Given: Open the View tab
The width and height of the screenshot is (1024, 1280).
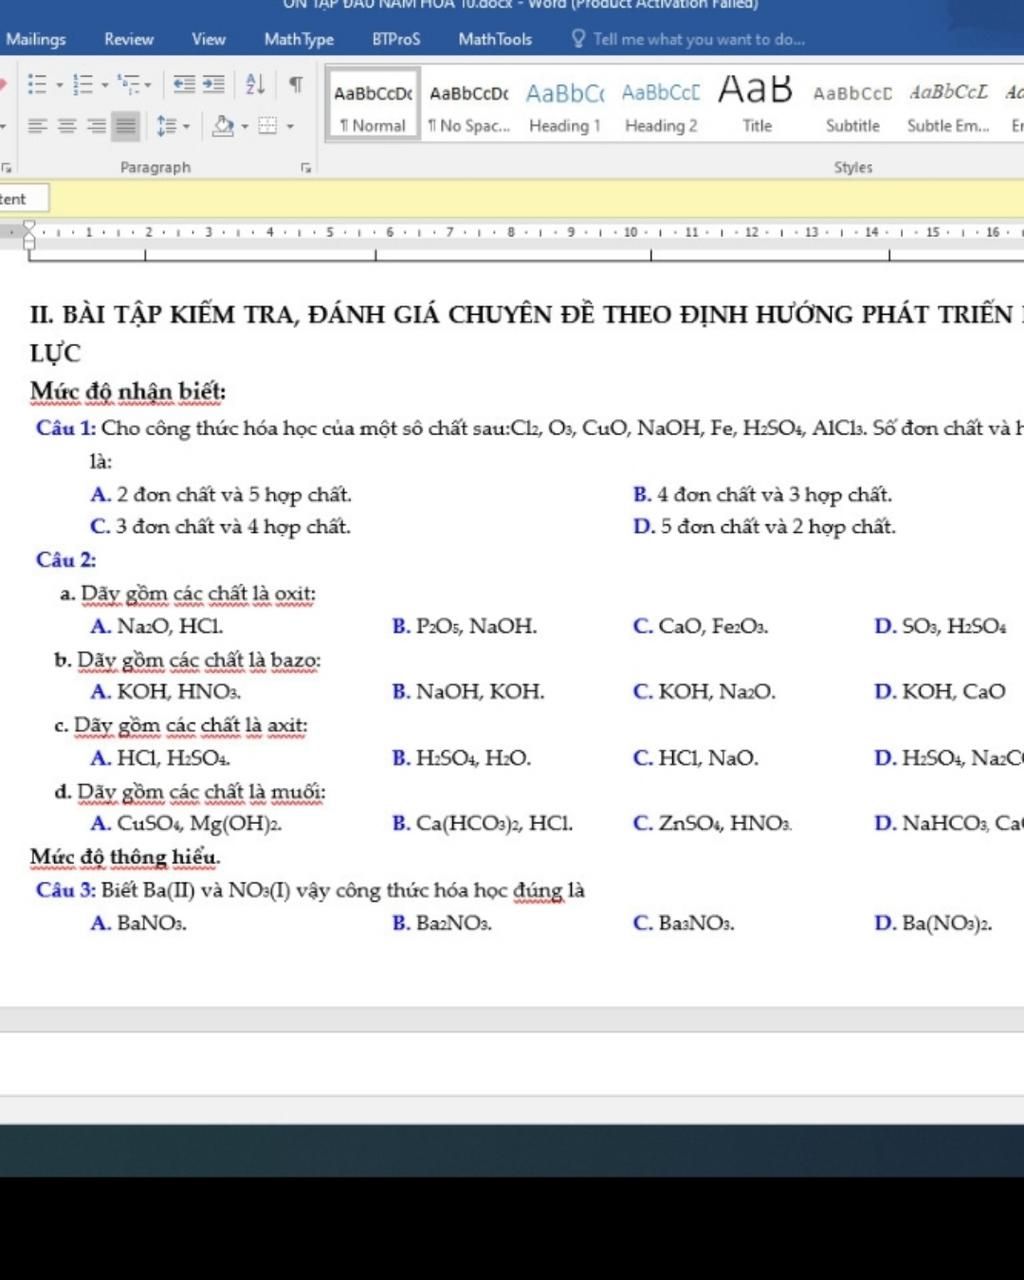Looking at the screenshot, I should point(209,39).
